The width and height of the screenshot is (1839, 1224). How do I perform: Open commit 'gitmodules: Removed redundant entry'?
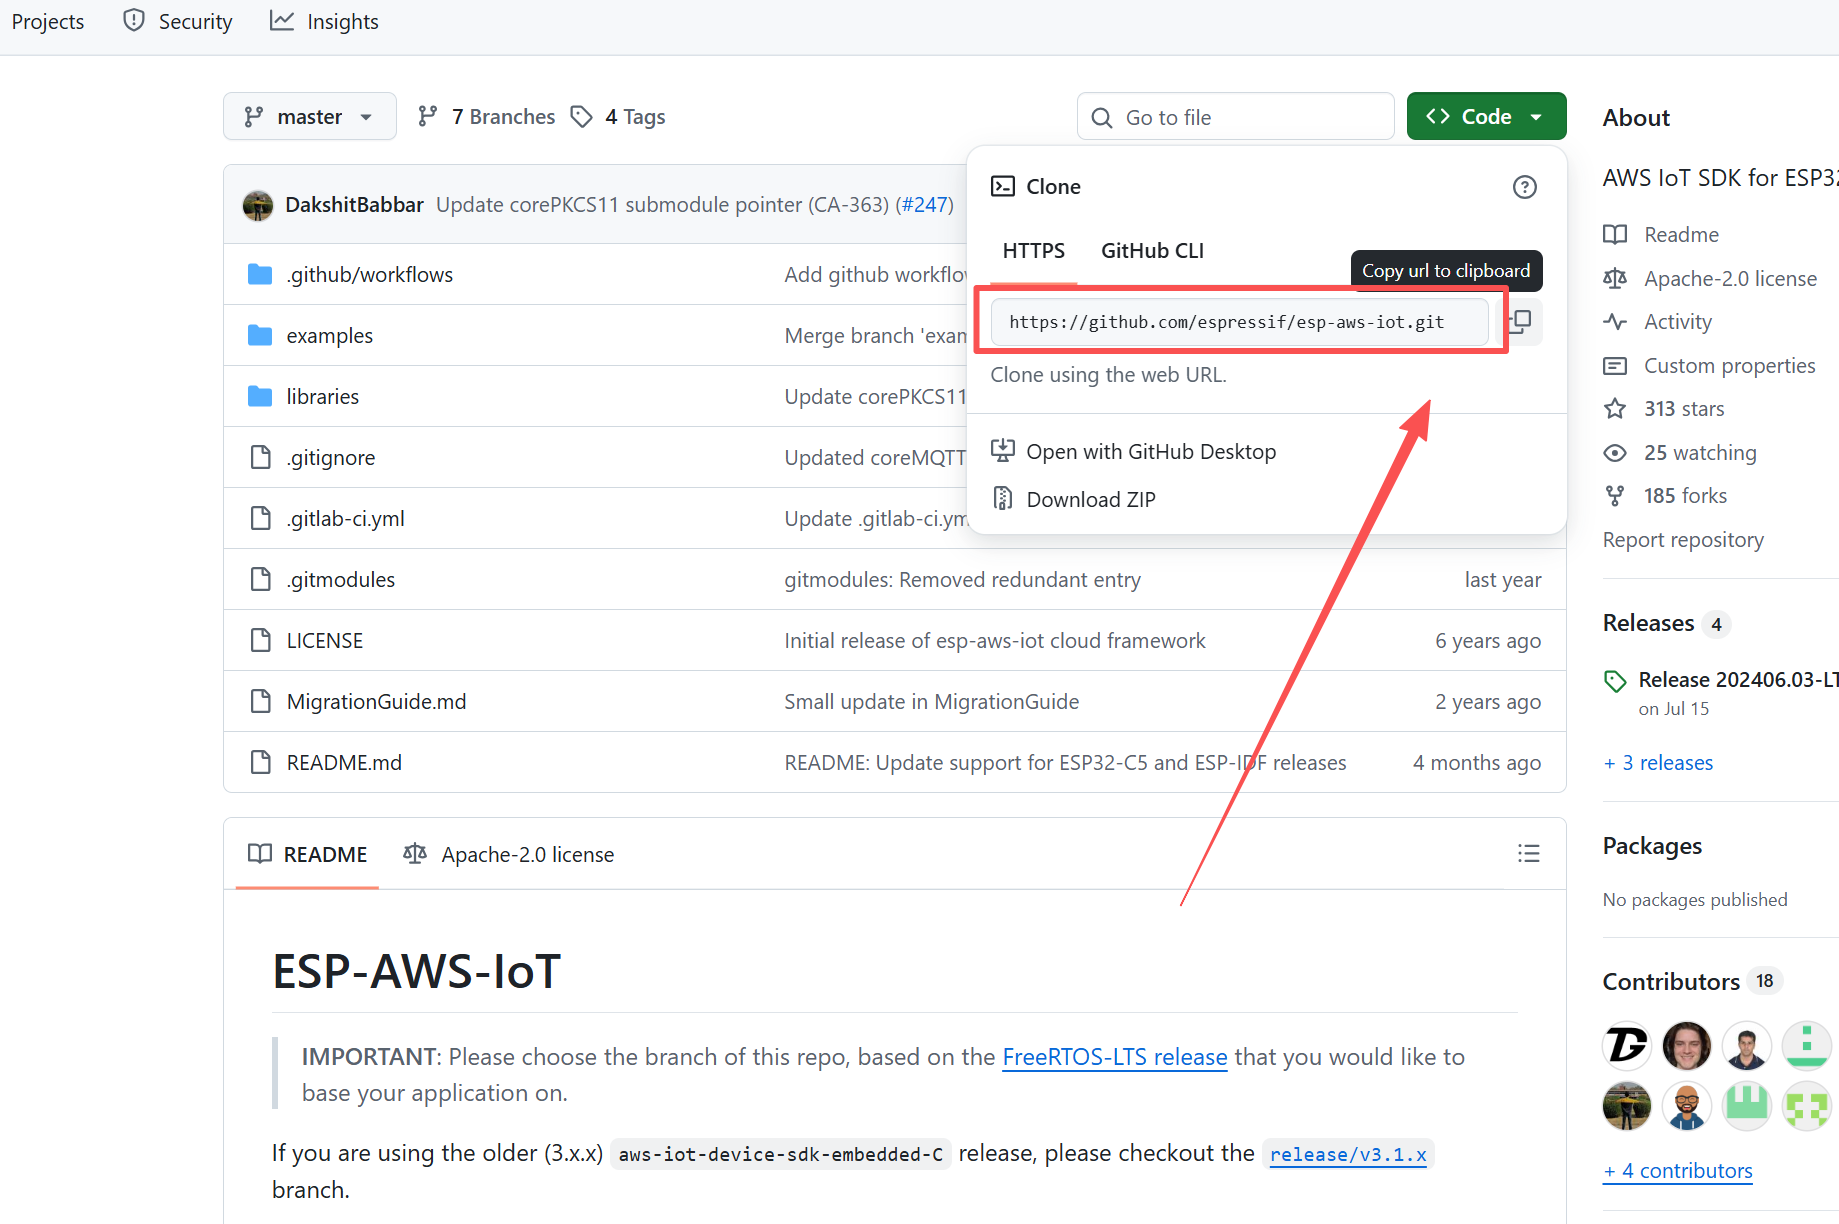coord(962,580)
